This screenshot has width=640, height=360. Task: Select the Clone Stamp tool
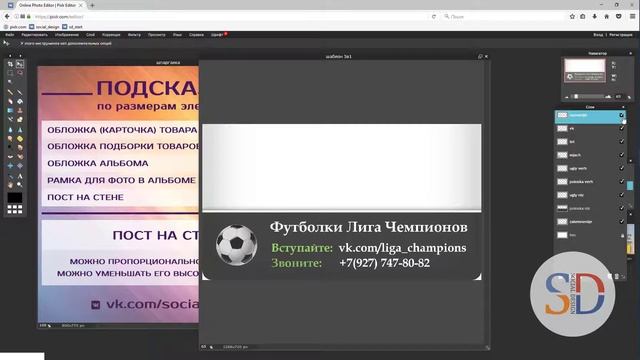coord(20,110)
